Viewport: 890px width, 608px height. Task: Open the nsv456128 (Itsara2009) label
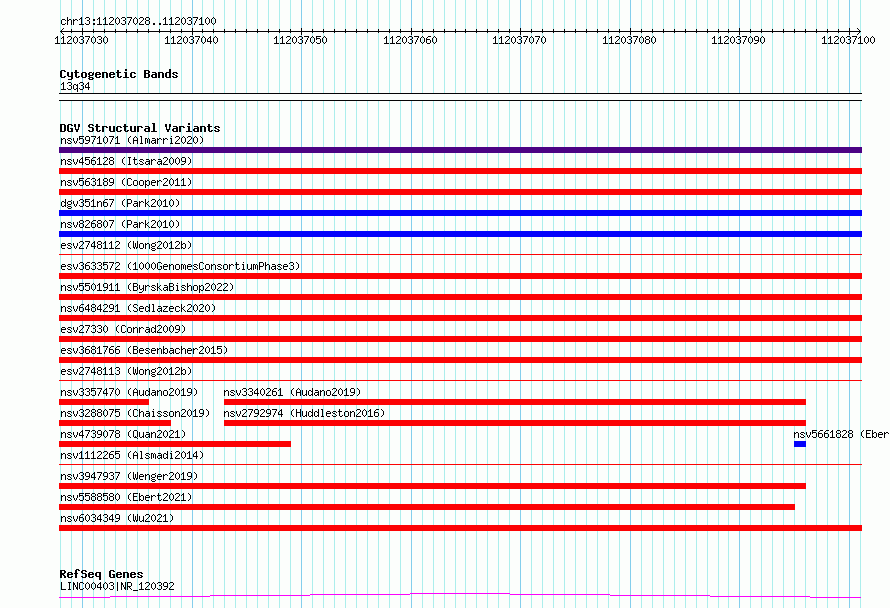126,161
